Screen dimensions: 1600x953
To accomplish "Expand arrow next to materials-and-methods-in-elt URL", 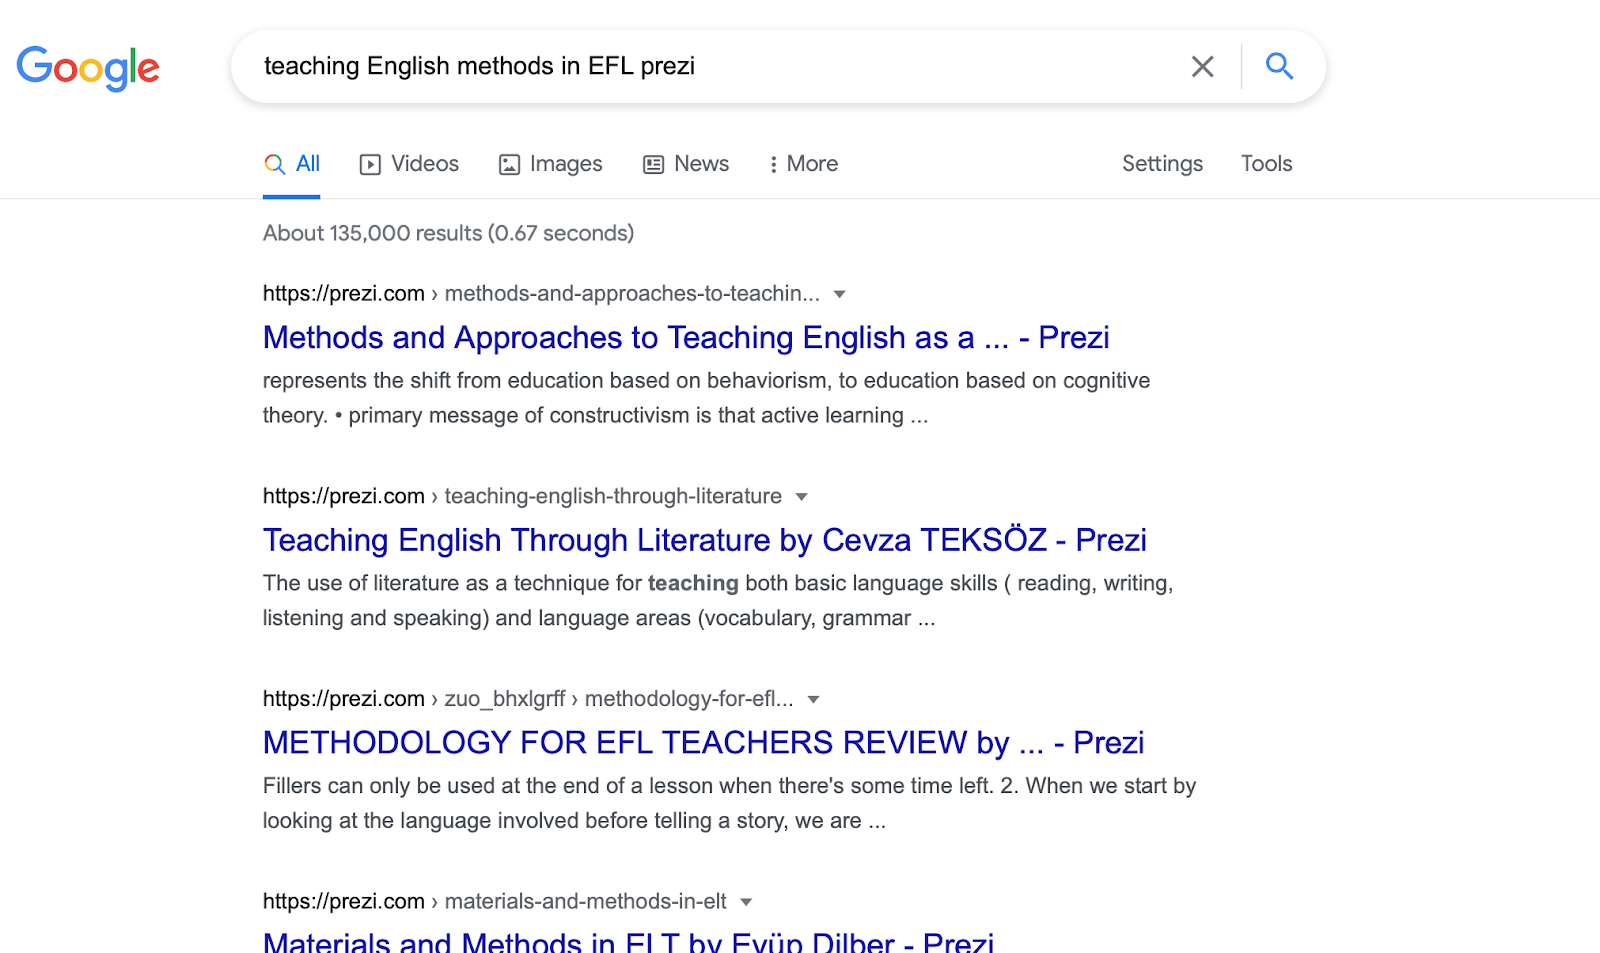I will pyautogui.click(x=746, y=902).
